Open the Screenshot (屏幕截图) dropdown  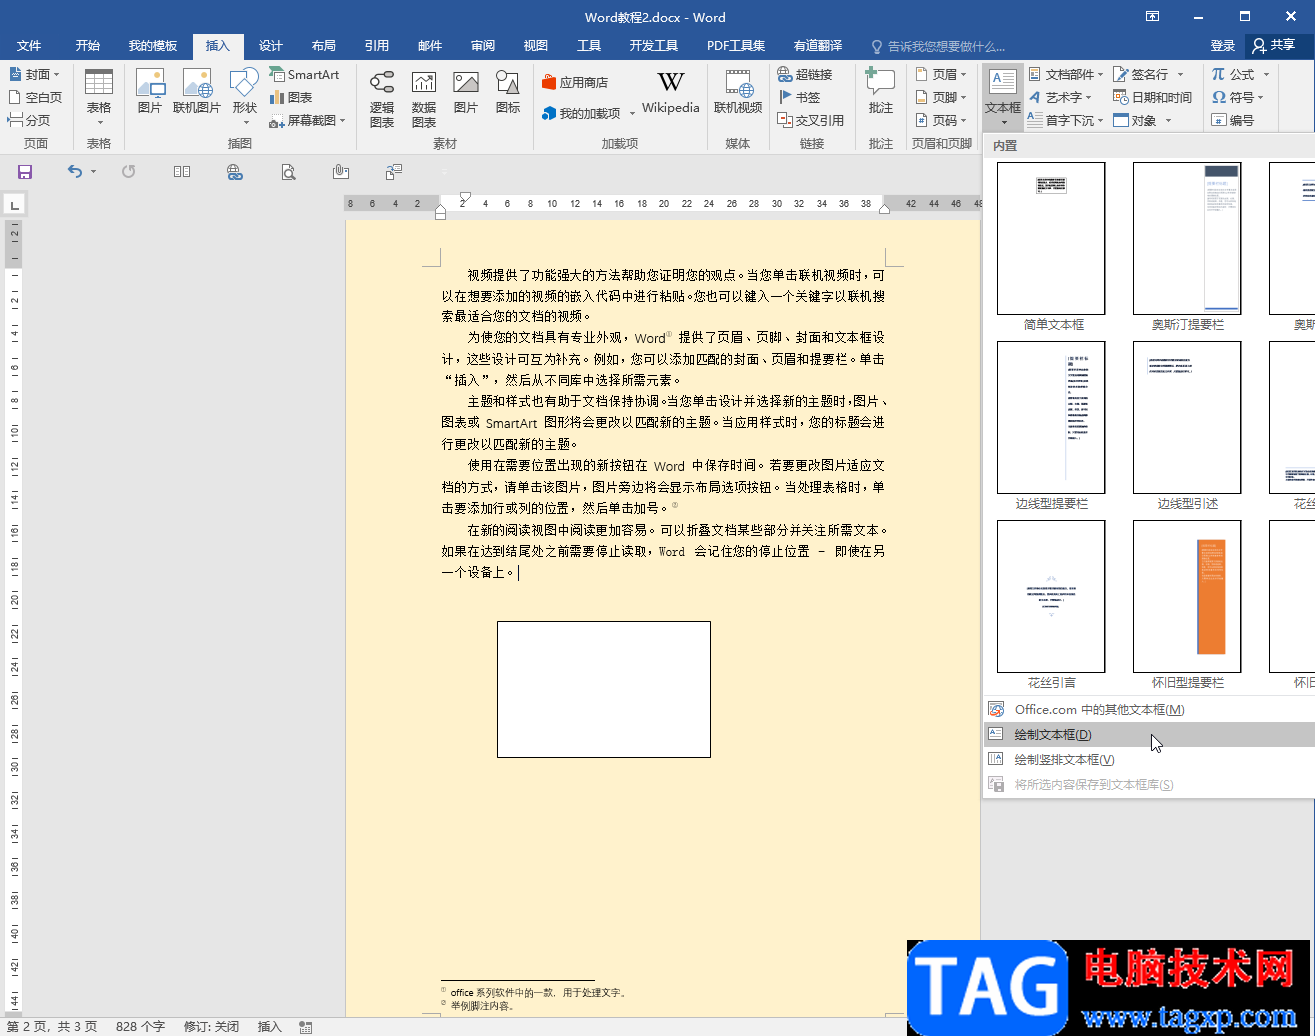pos(307,120)
